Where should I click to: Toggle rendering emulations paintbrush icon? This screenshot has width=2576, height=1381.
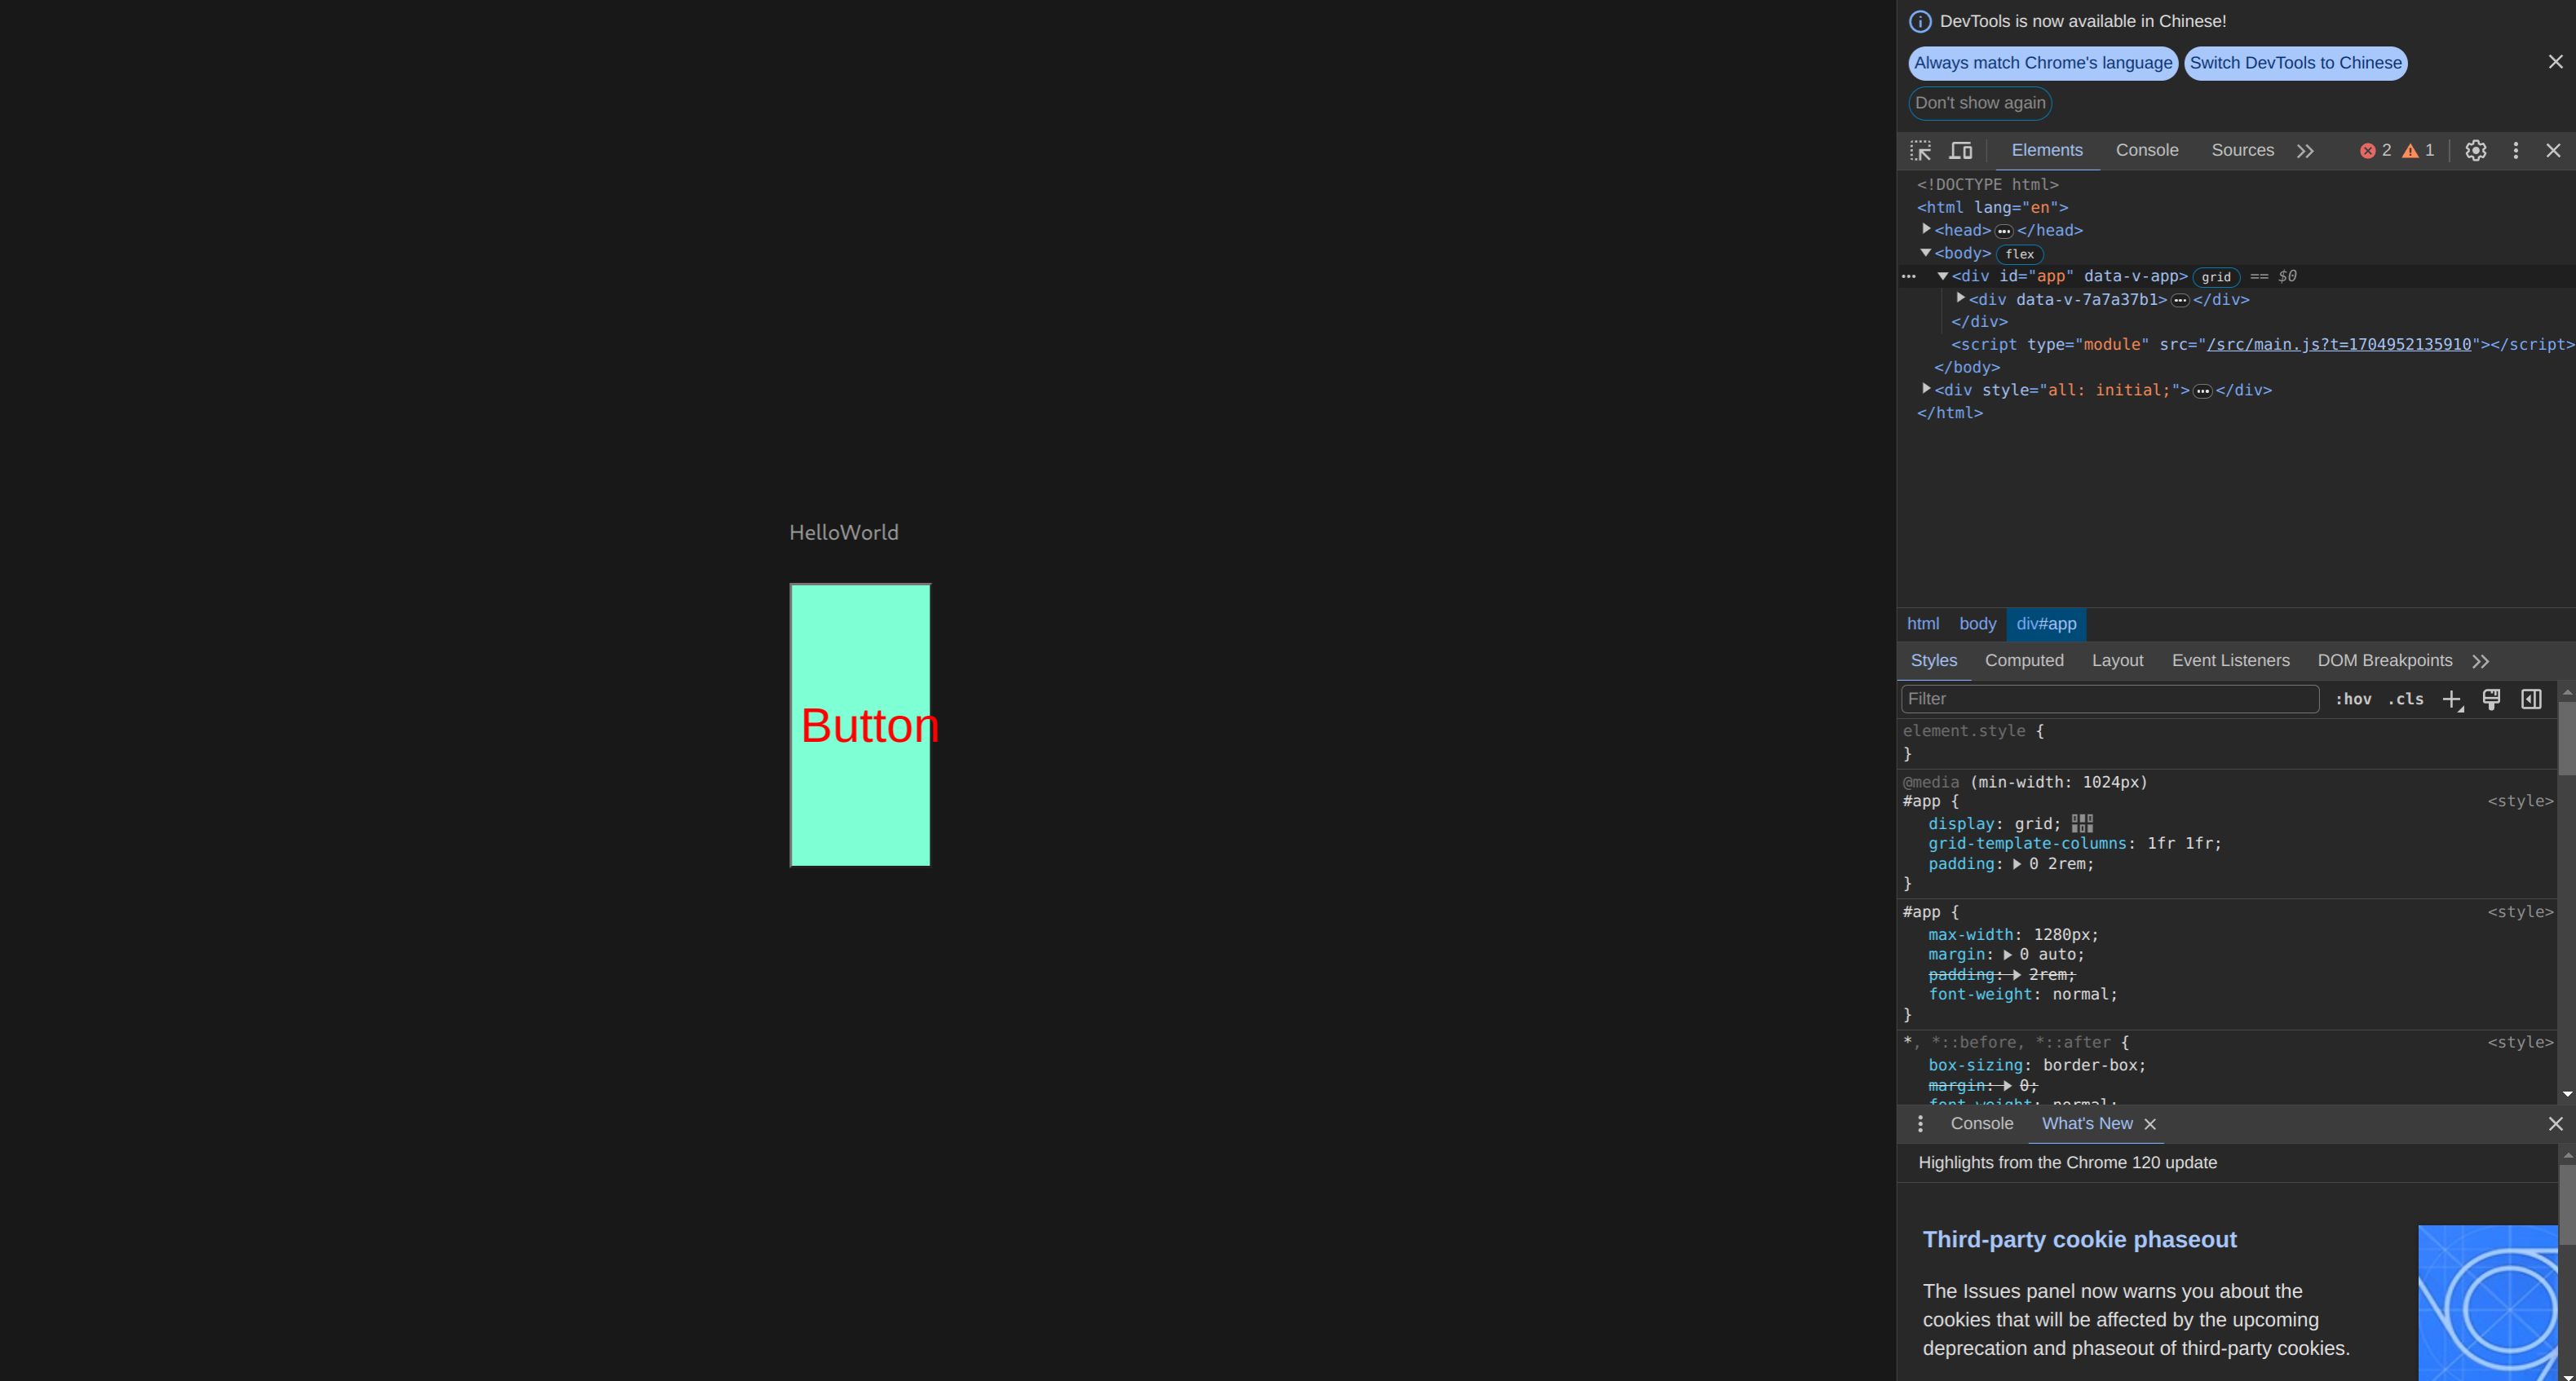(x=2491, y=700)
